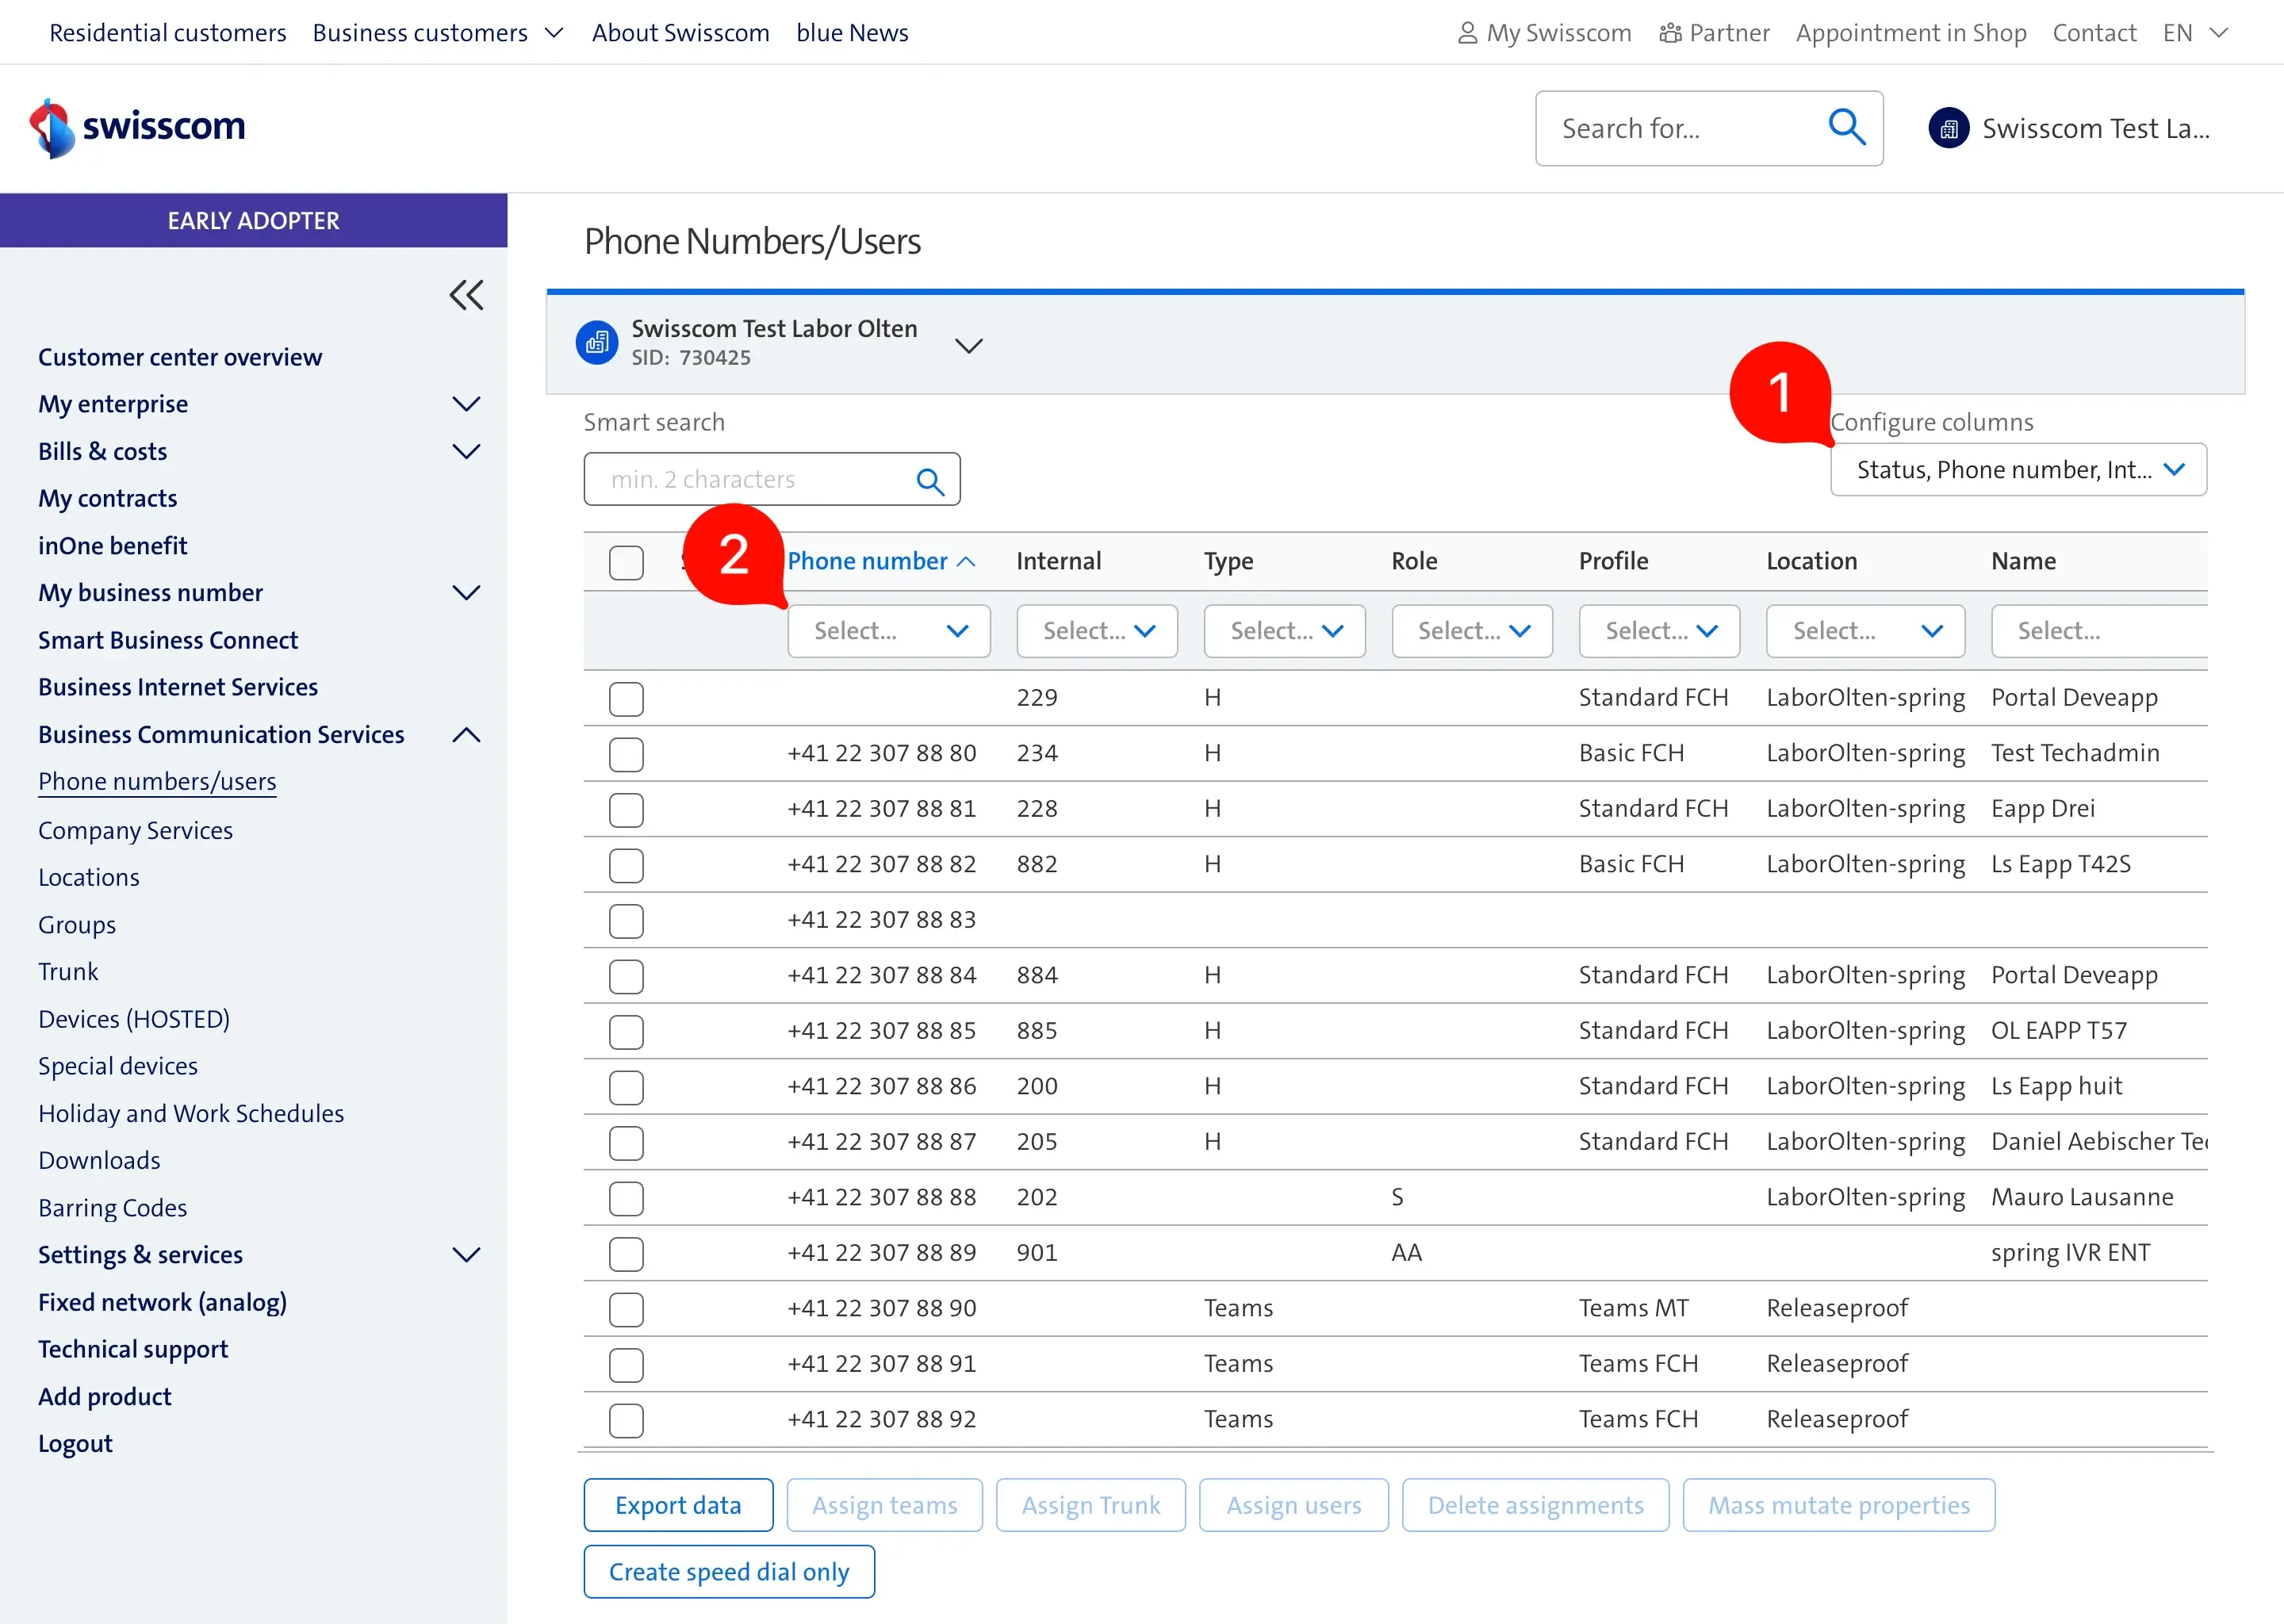Click the Swisscom logo
The image size is (2284, 1624).
pos(137,128)
